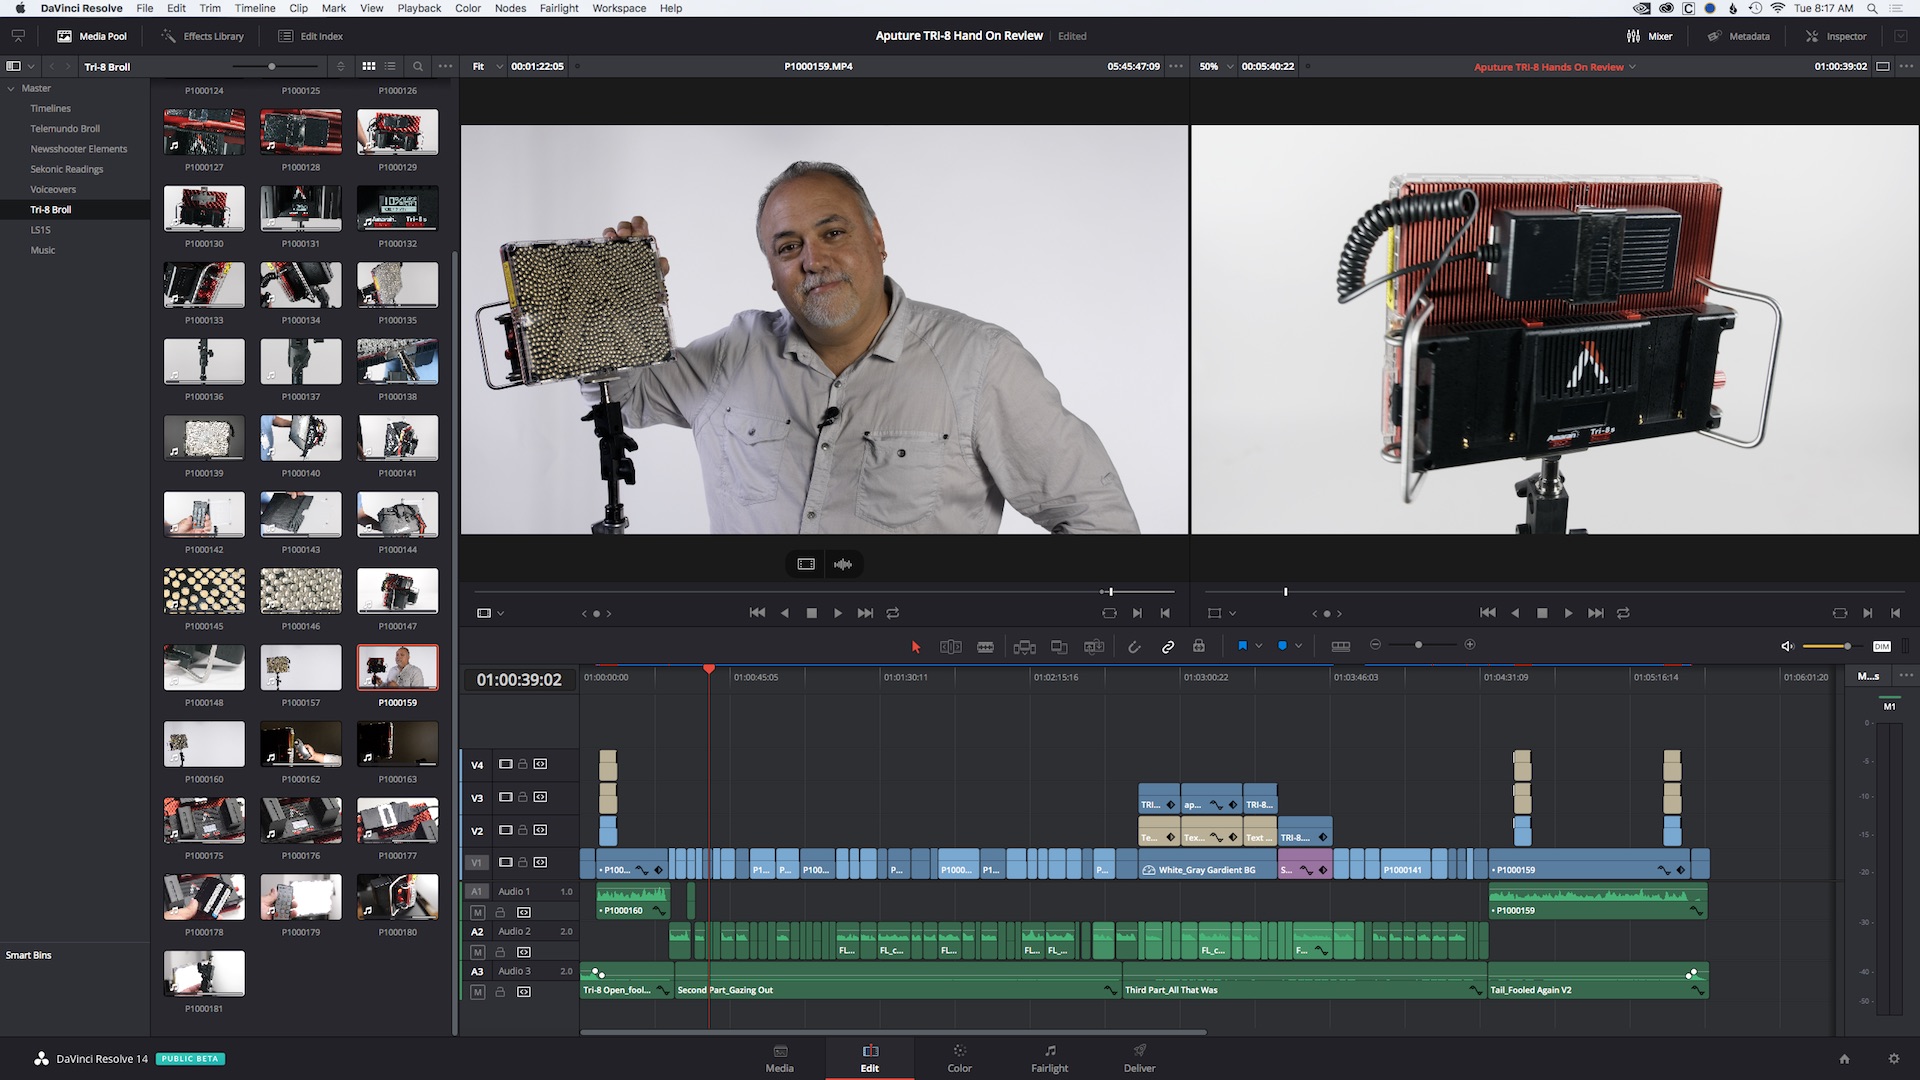
Task: Select the Snapping toggle icon in toolbar
Action: tap(1131, 645)
